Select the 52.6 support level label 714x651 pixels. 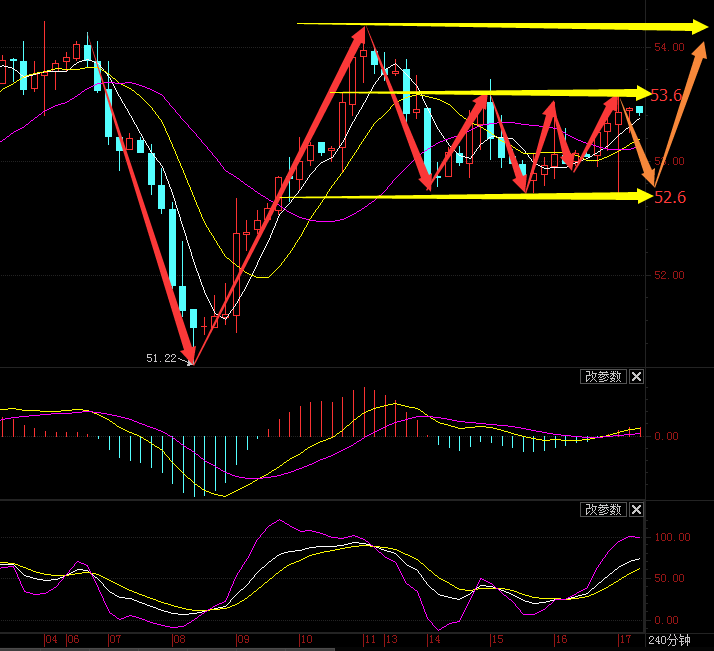click(x=669, y=198)
